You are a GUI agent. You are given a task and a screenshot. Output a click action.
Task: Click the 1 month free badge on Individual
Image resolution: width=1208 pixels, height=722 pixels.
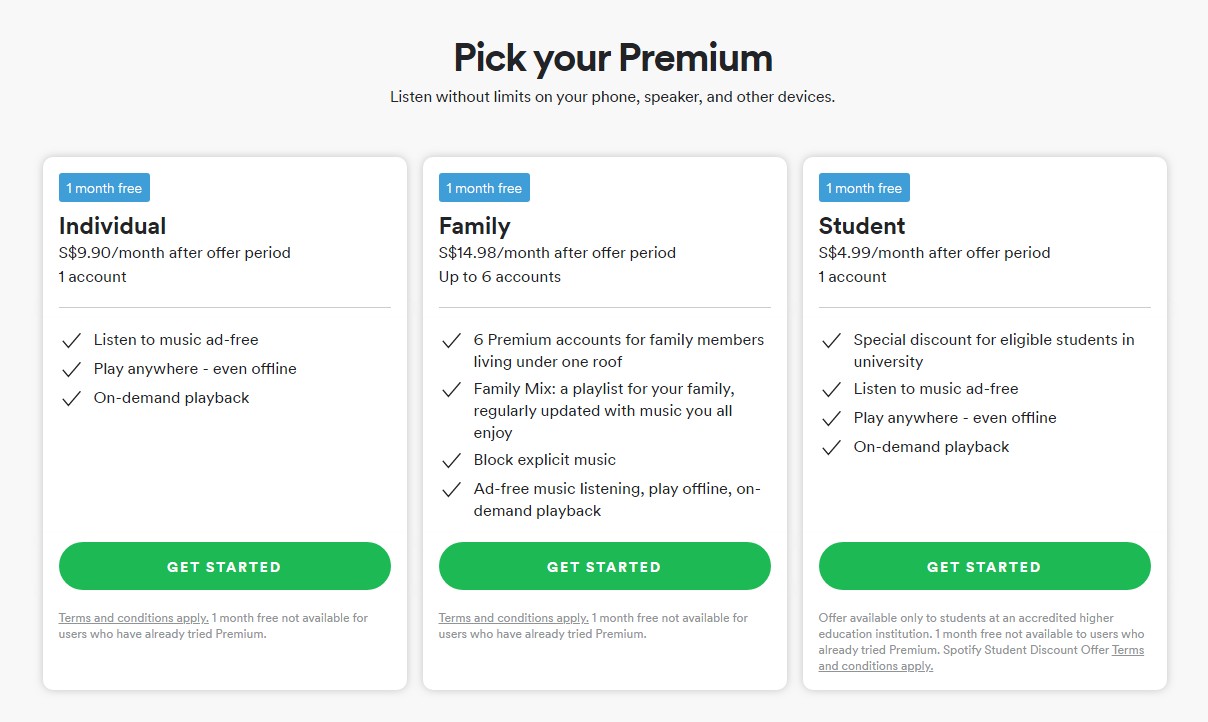104,188
